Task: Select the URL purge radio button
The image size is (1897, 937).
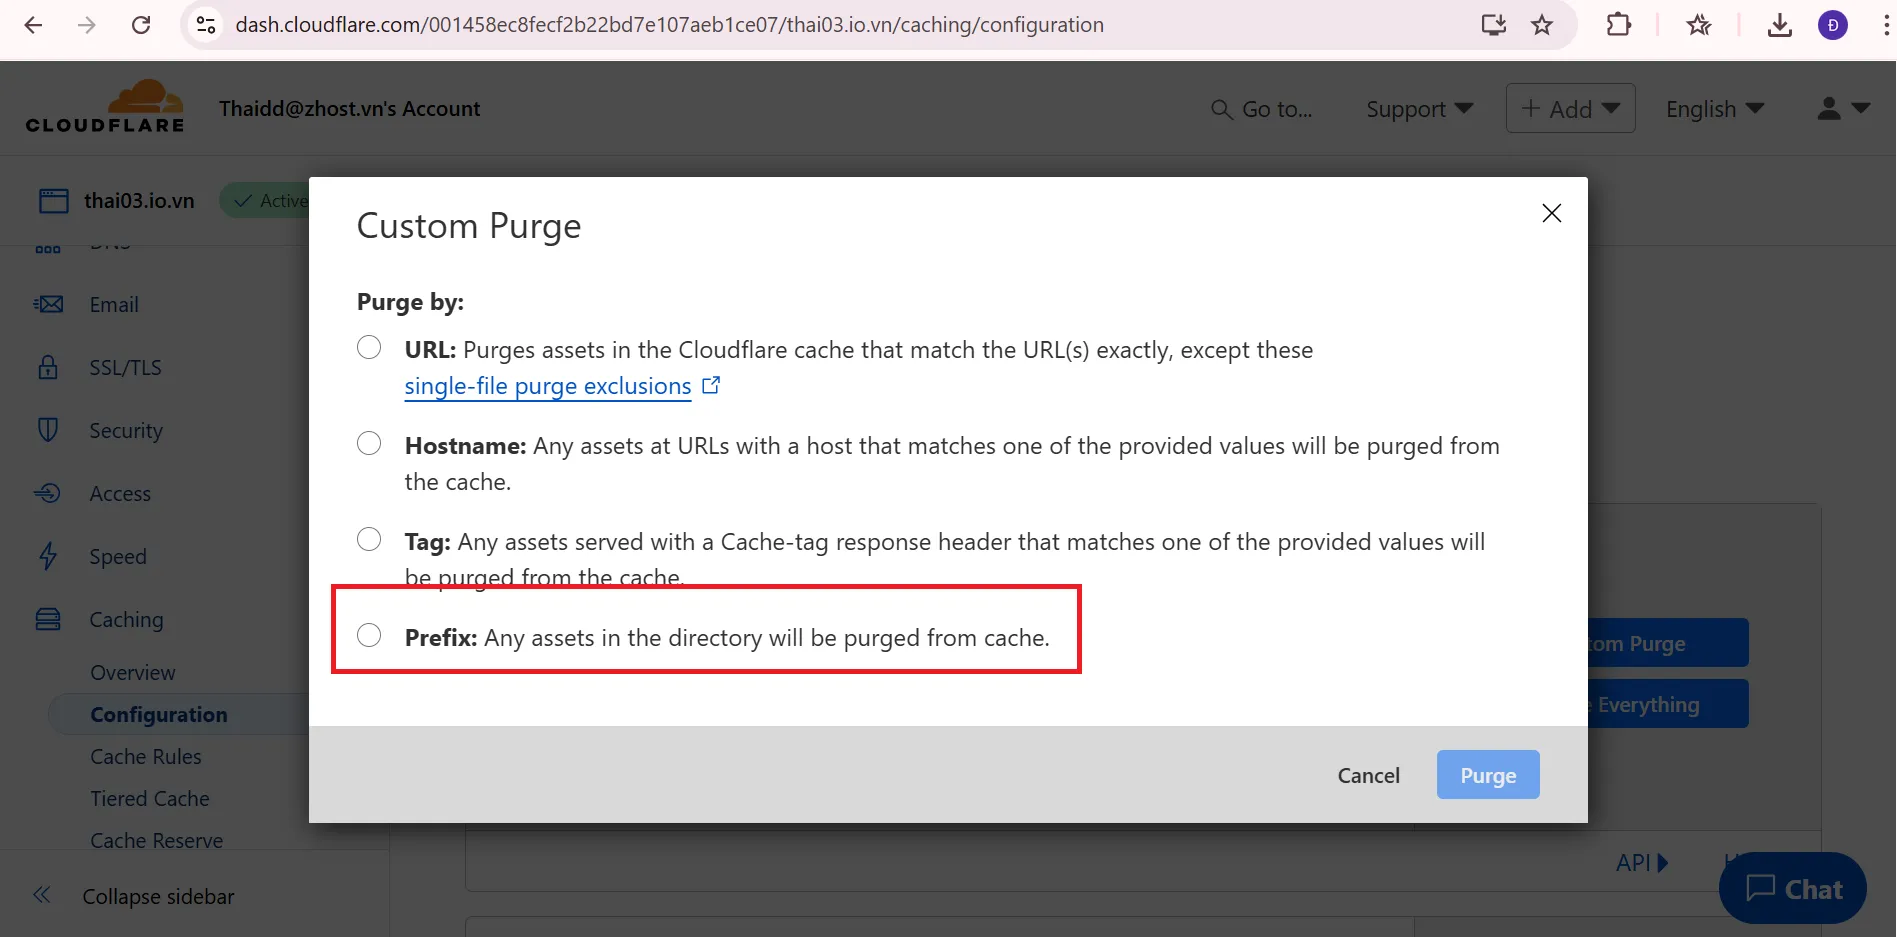Action: 369,348
